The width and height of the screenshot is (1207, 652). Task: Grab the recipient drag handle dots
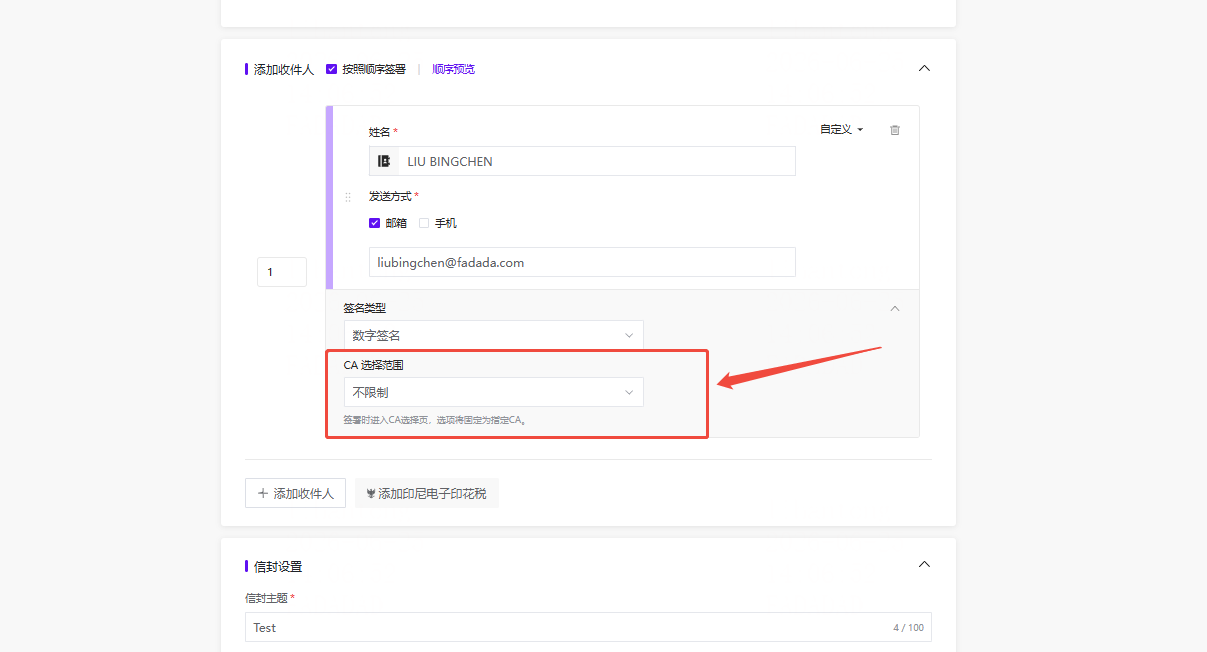(x=348, y=197)
